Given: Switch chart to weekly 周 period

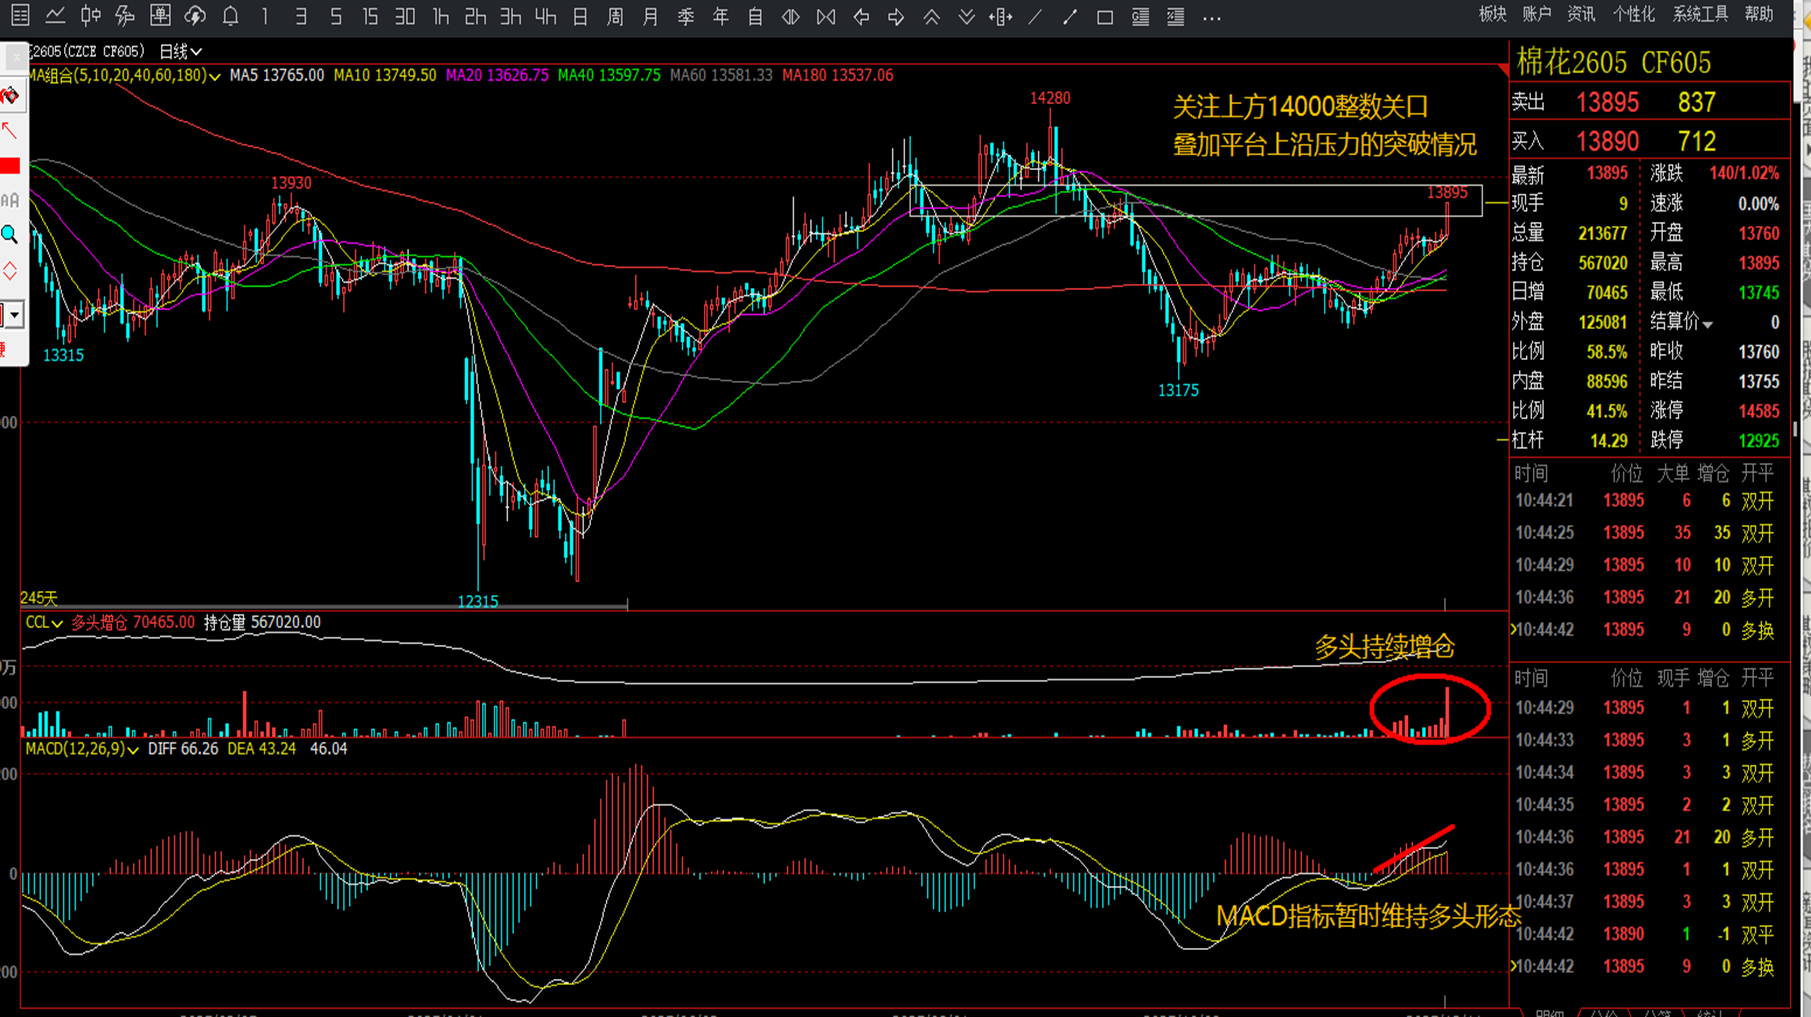Looking at the screenshot, I should pos(615,17).
